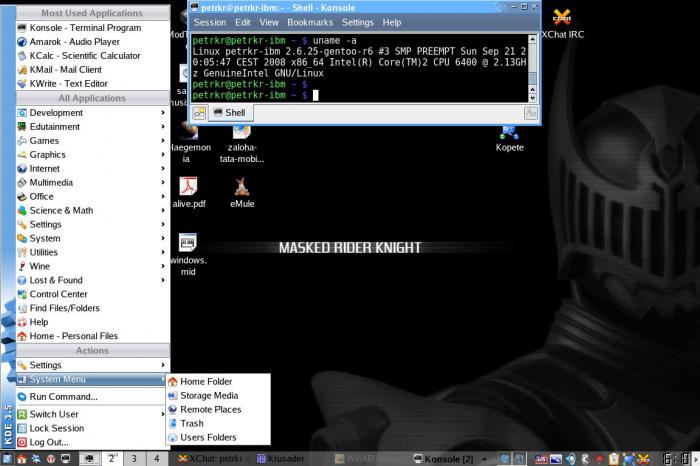Open Help from the K menu
700x466 pixels.
coord(92,322)
